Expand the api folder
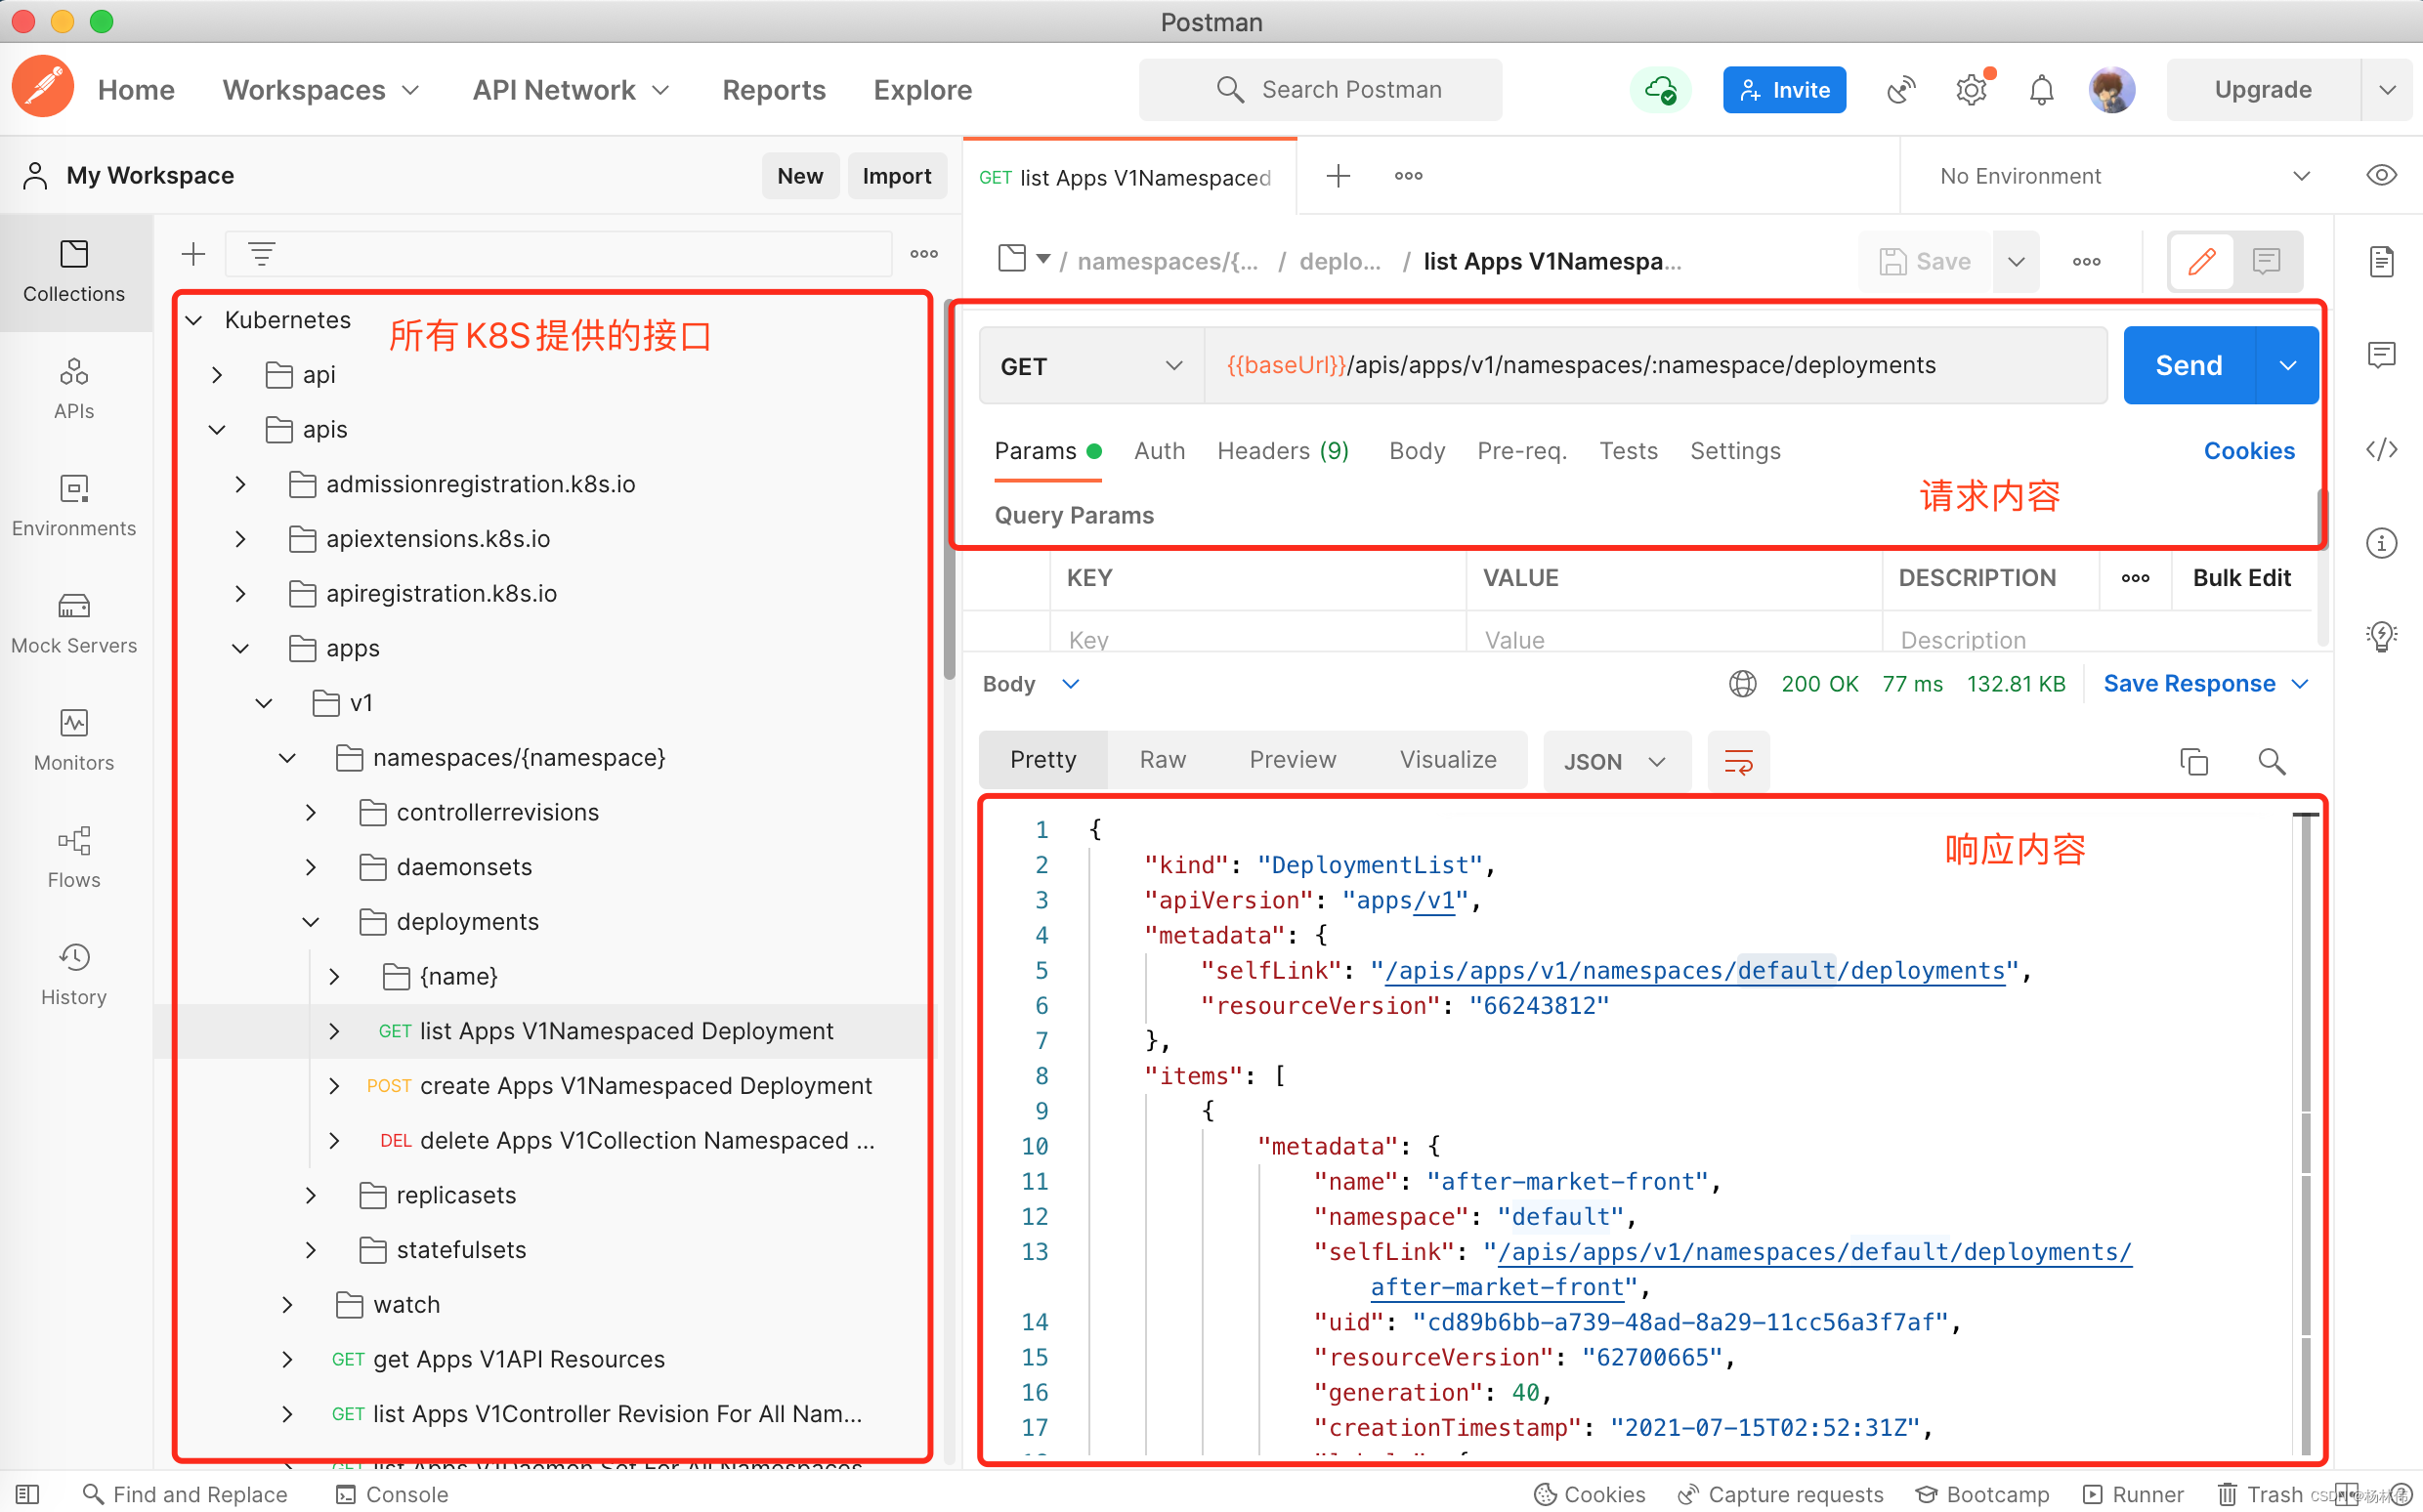Image resolution: width=2423 pixels, height=1512 pixels. click(x=217, y=375)
